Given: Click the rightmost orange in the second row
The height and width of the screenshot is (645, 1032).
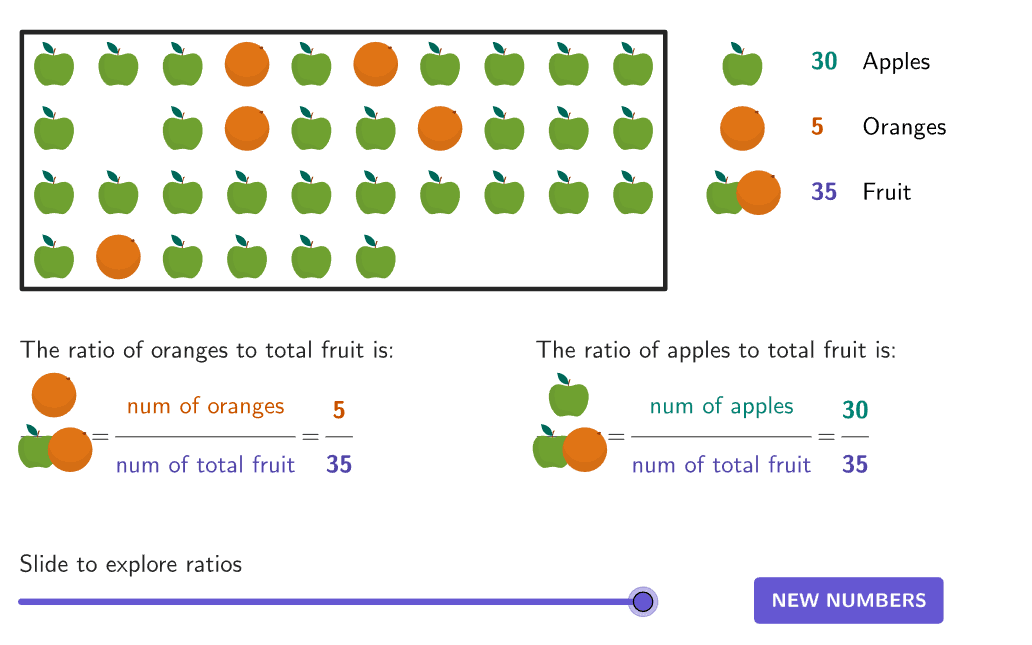Looking at the screenshot, I should [440, 128].
